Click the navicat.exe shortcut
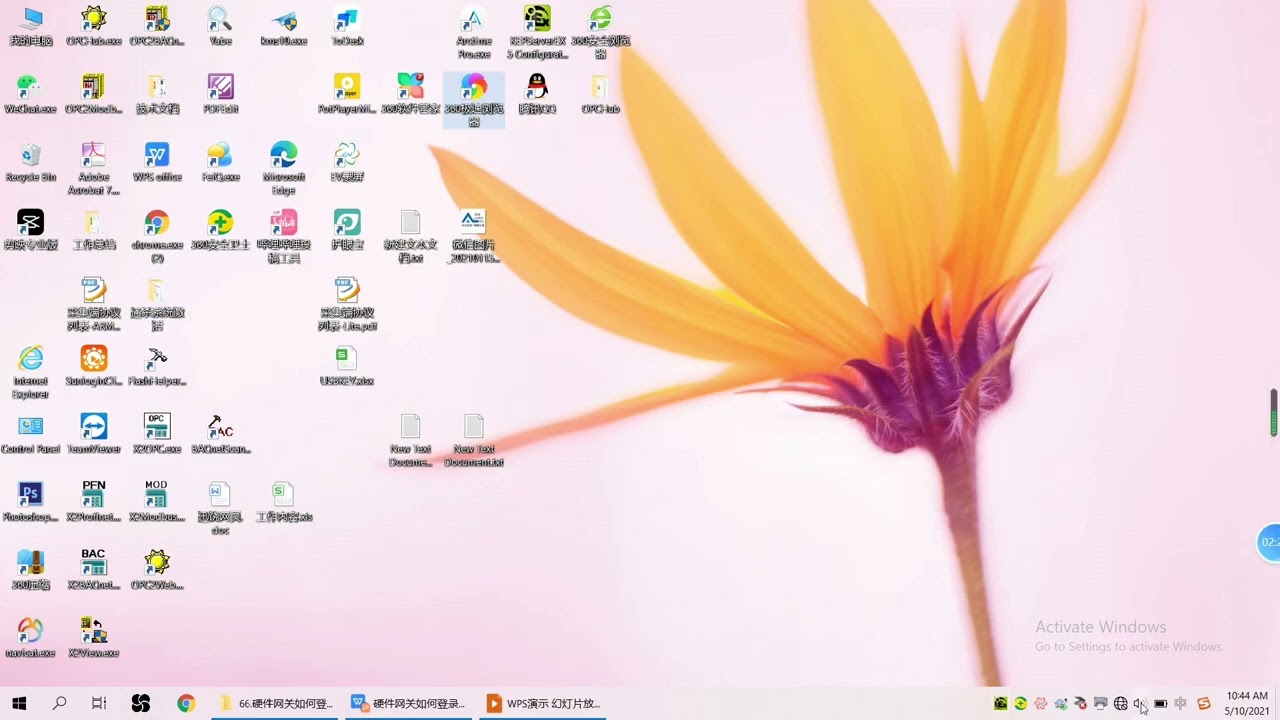Screen dimensions: 1280x720 click(x=30, y=638)
